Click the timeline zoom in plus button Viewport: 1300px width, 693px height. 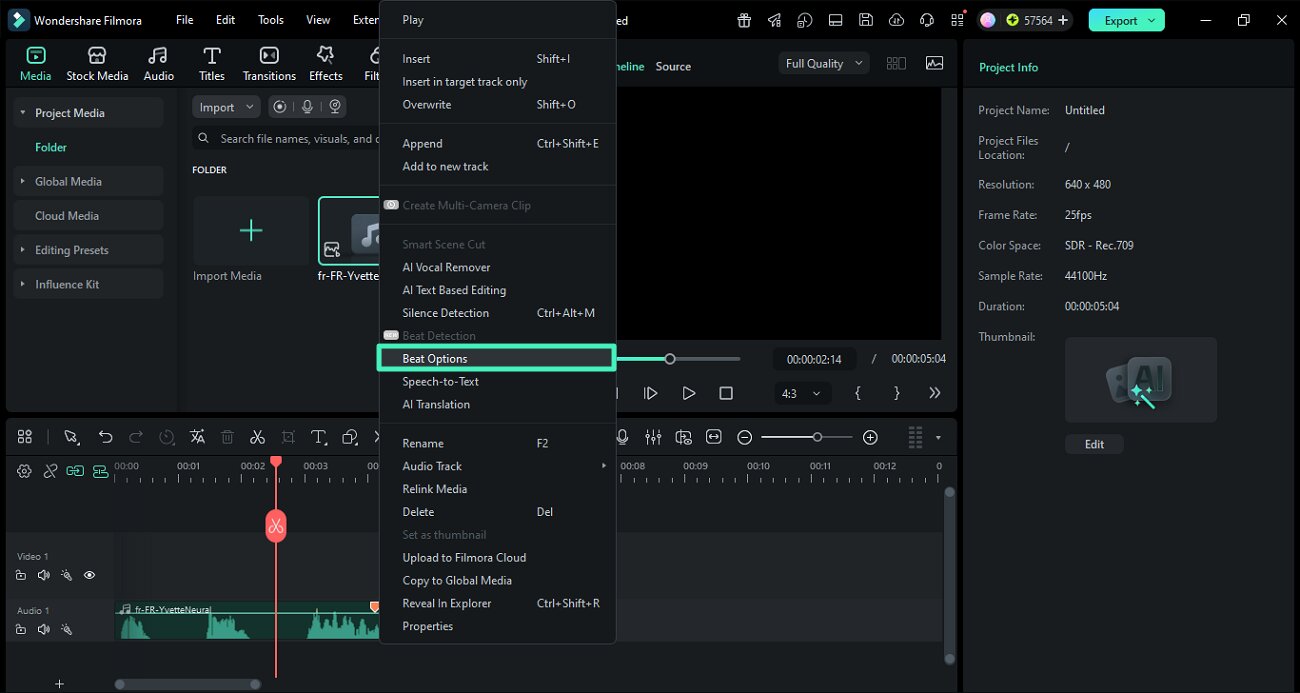click(870, 437)
